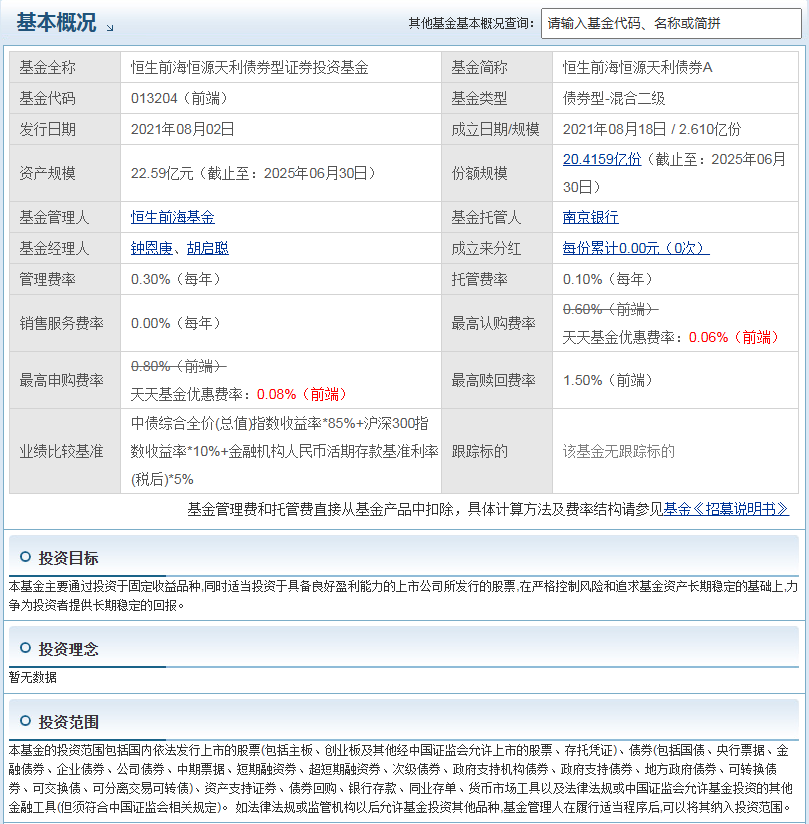Click the 基金全称 label cell
This screenshot has width=809, height=824.
(65, 67)
